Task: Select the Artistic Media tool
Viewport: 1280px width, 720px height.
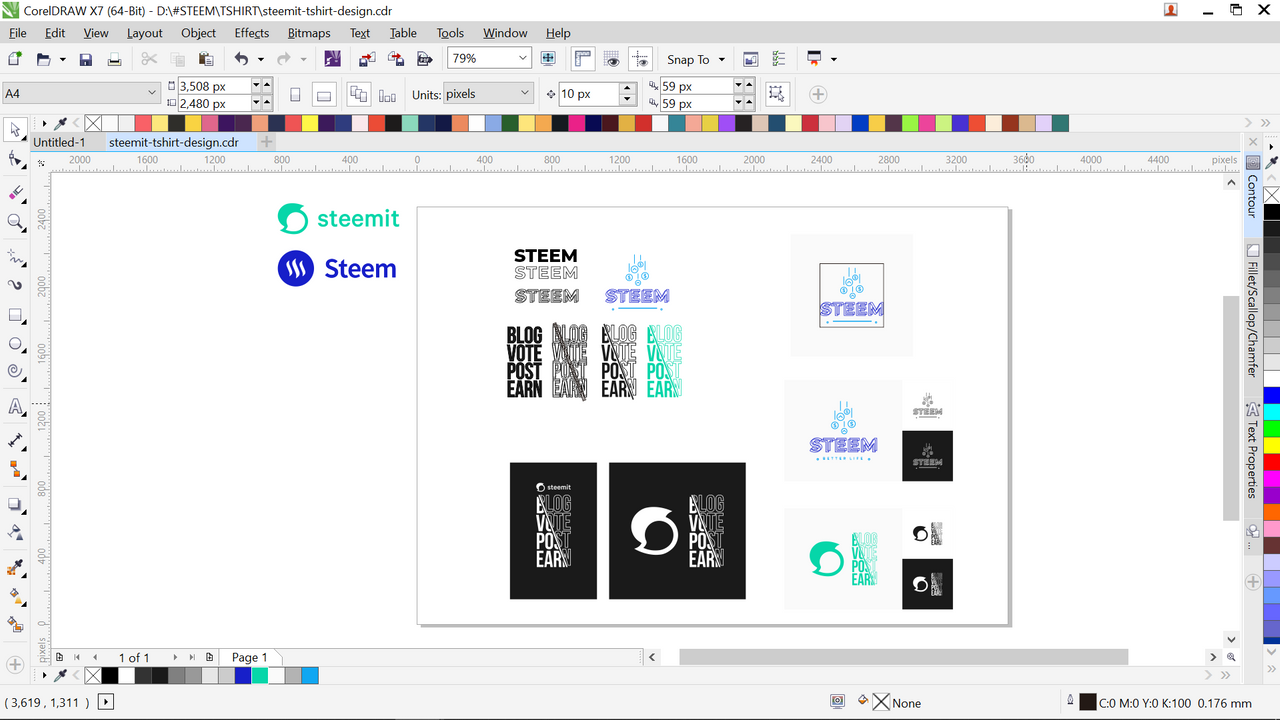Action: tap(15, 285)
